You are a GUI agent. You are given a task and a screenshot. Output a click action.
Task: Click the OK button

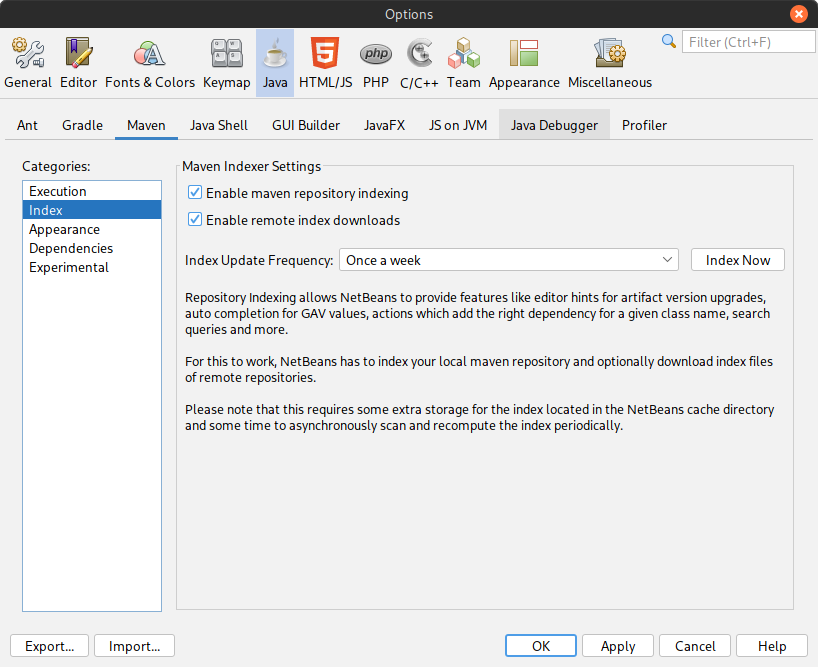[540, 646]
